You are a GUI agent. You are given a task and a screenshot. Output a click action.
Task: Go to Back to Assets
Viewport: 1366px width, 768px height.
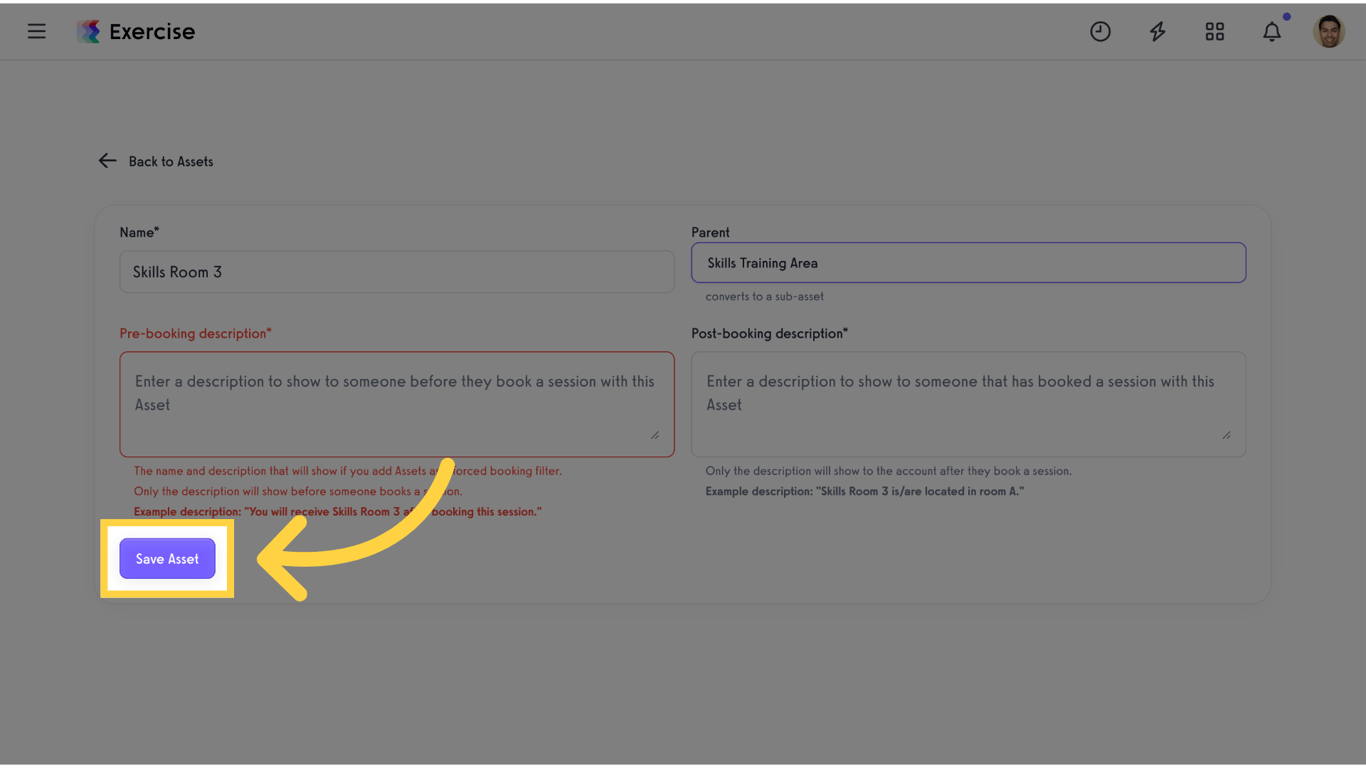coord(171,161)
